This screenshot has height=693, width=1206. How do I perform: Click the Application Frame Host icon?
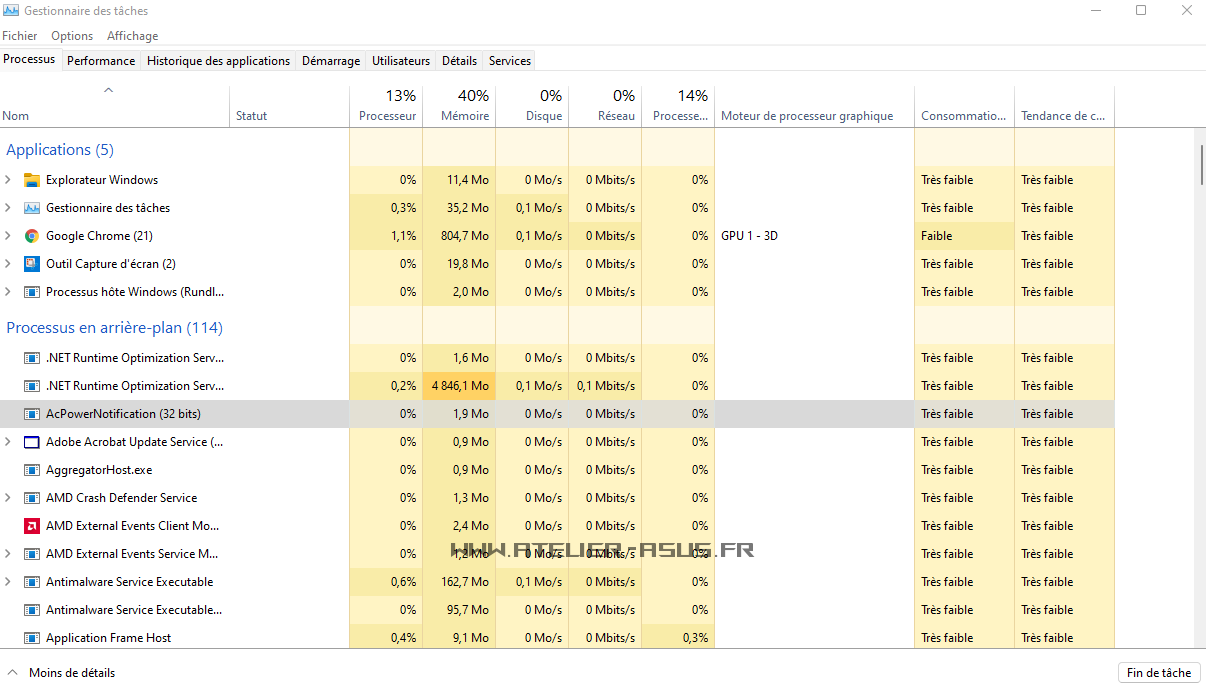[x=31, y=638]
